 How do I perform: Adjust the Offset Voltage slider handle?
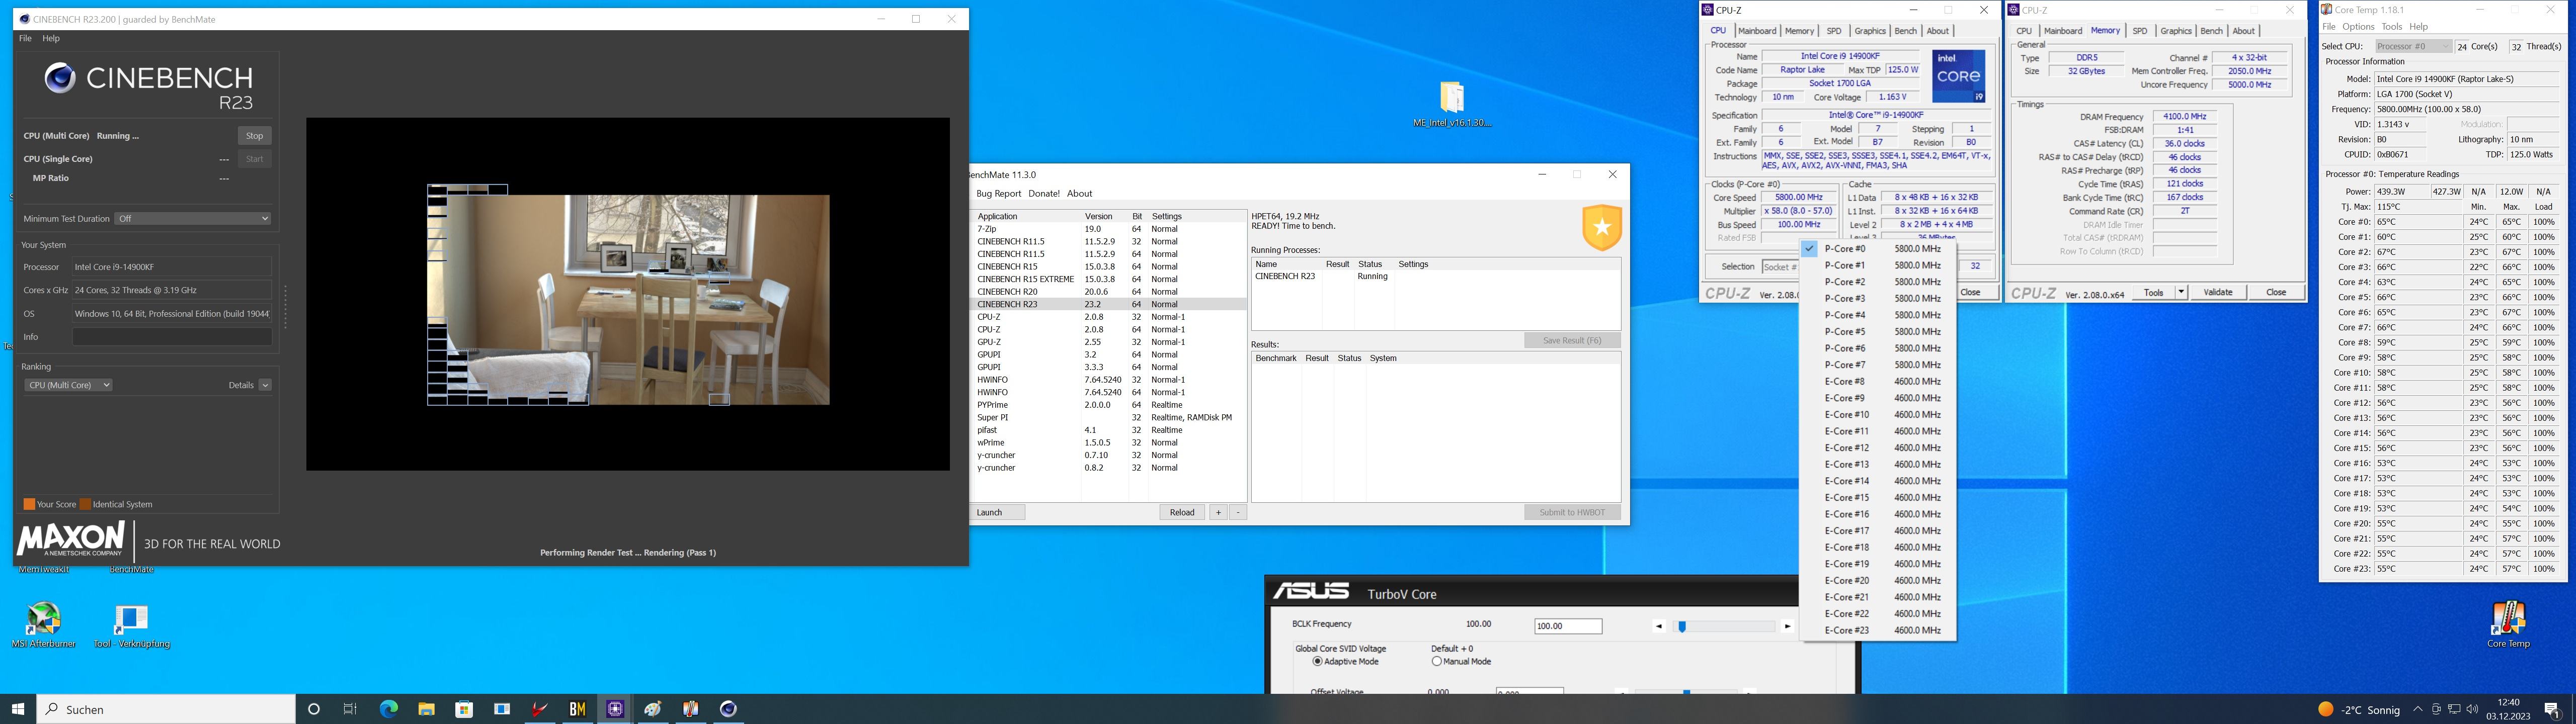[x=1687, y=692]
